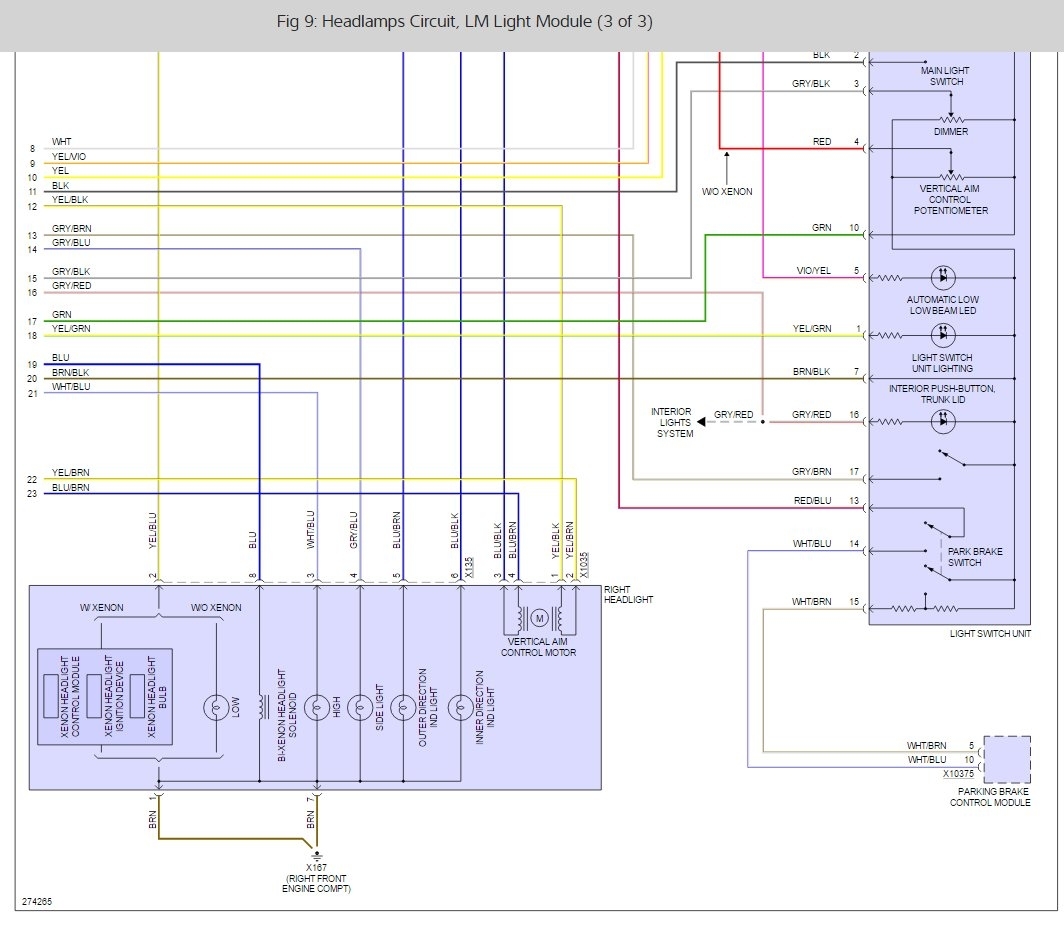Image resolution: width=1064 pixels, height=926 pixels.
Task: Click the Vertical Aim Control Motor symbol
Action: (x=539, y=618)
